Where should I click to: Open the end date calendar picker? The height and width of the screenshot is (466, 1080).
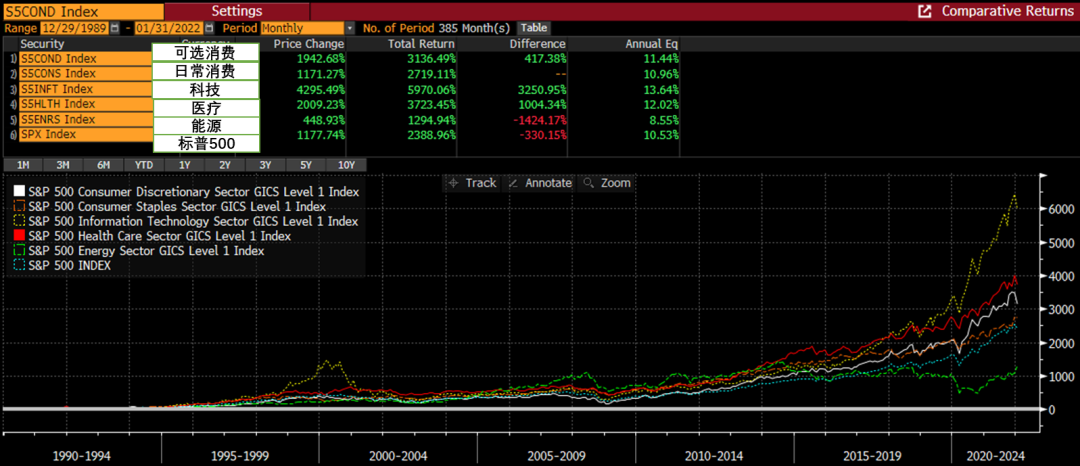point(209,28)
